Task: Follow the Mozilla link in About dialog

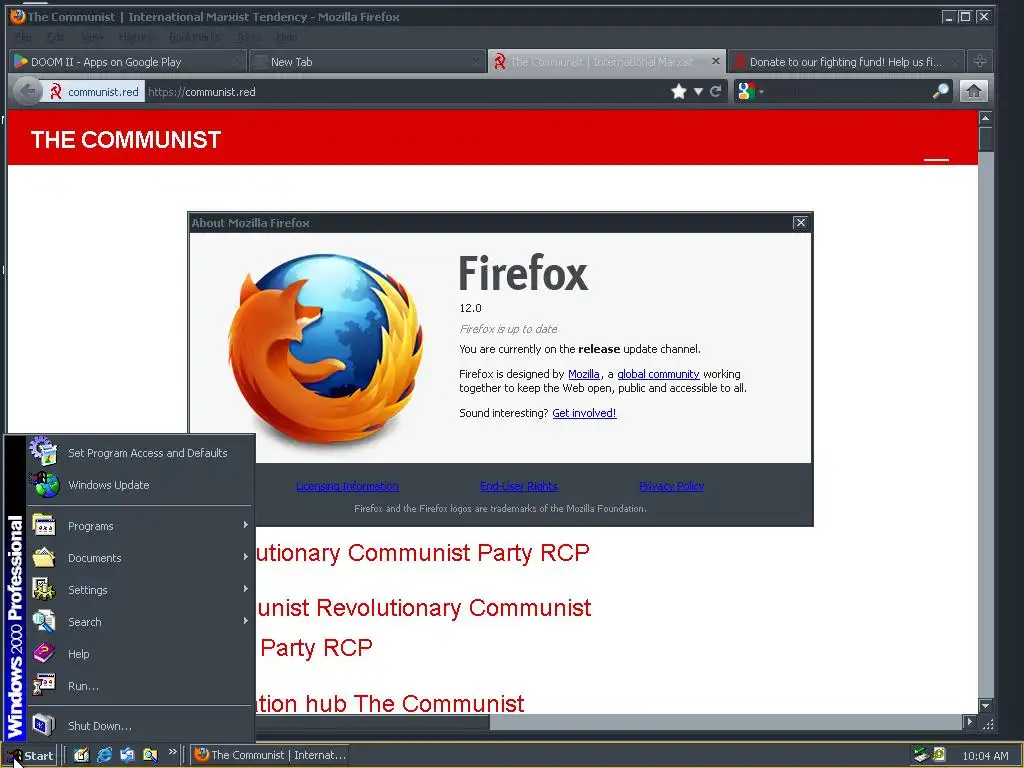Action: coord(583,374)
